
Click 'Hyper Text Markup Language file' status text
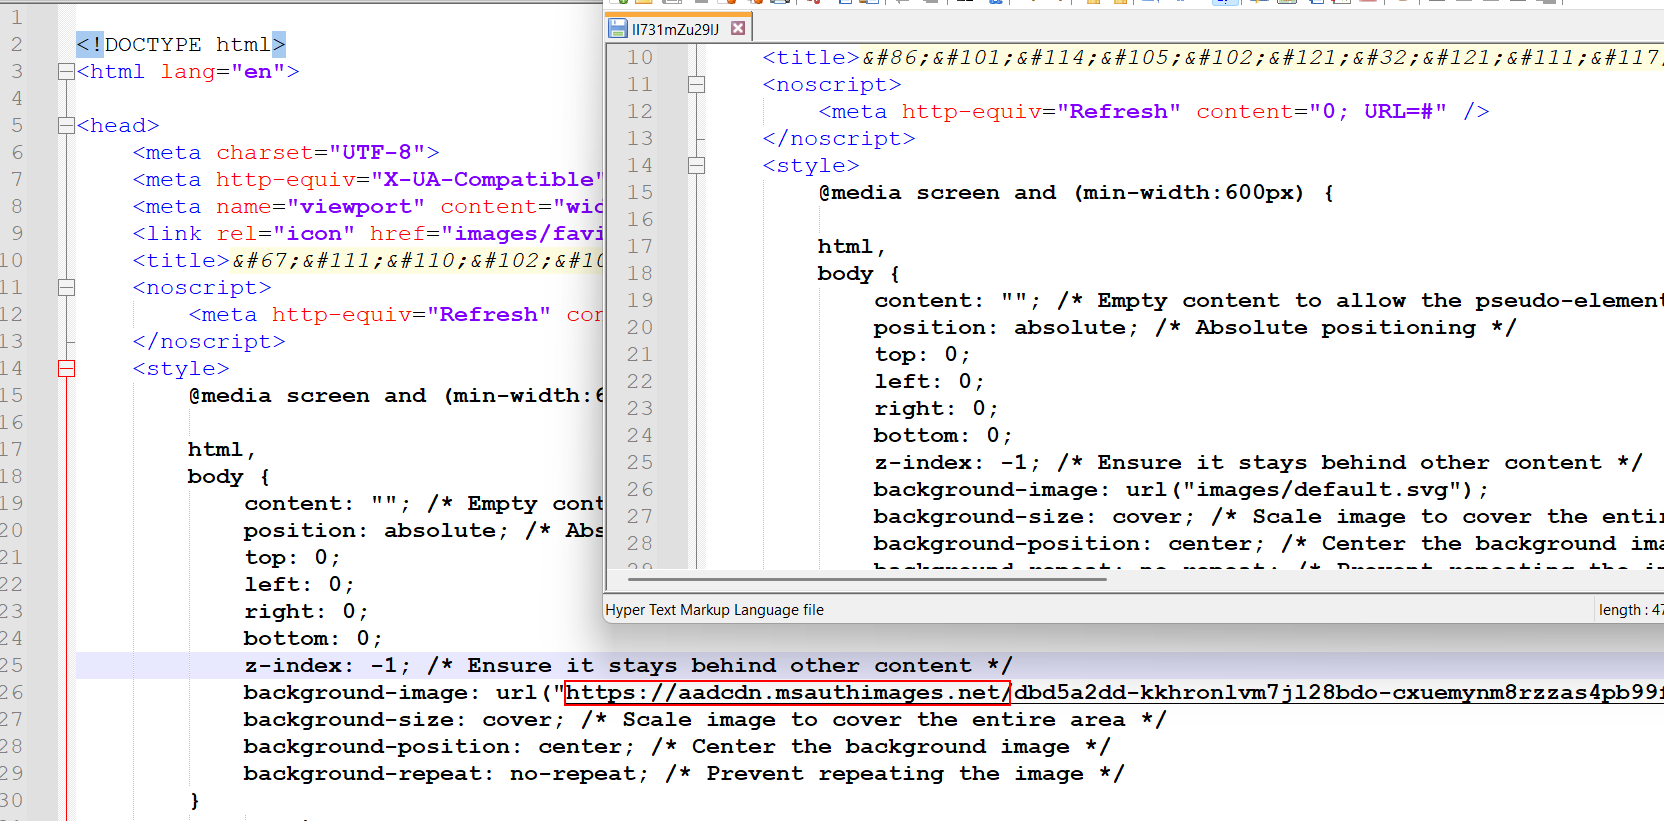[714, 610]
